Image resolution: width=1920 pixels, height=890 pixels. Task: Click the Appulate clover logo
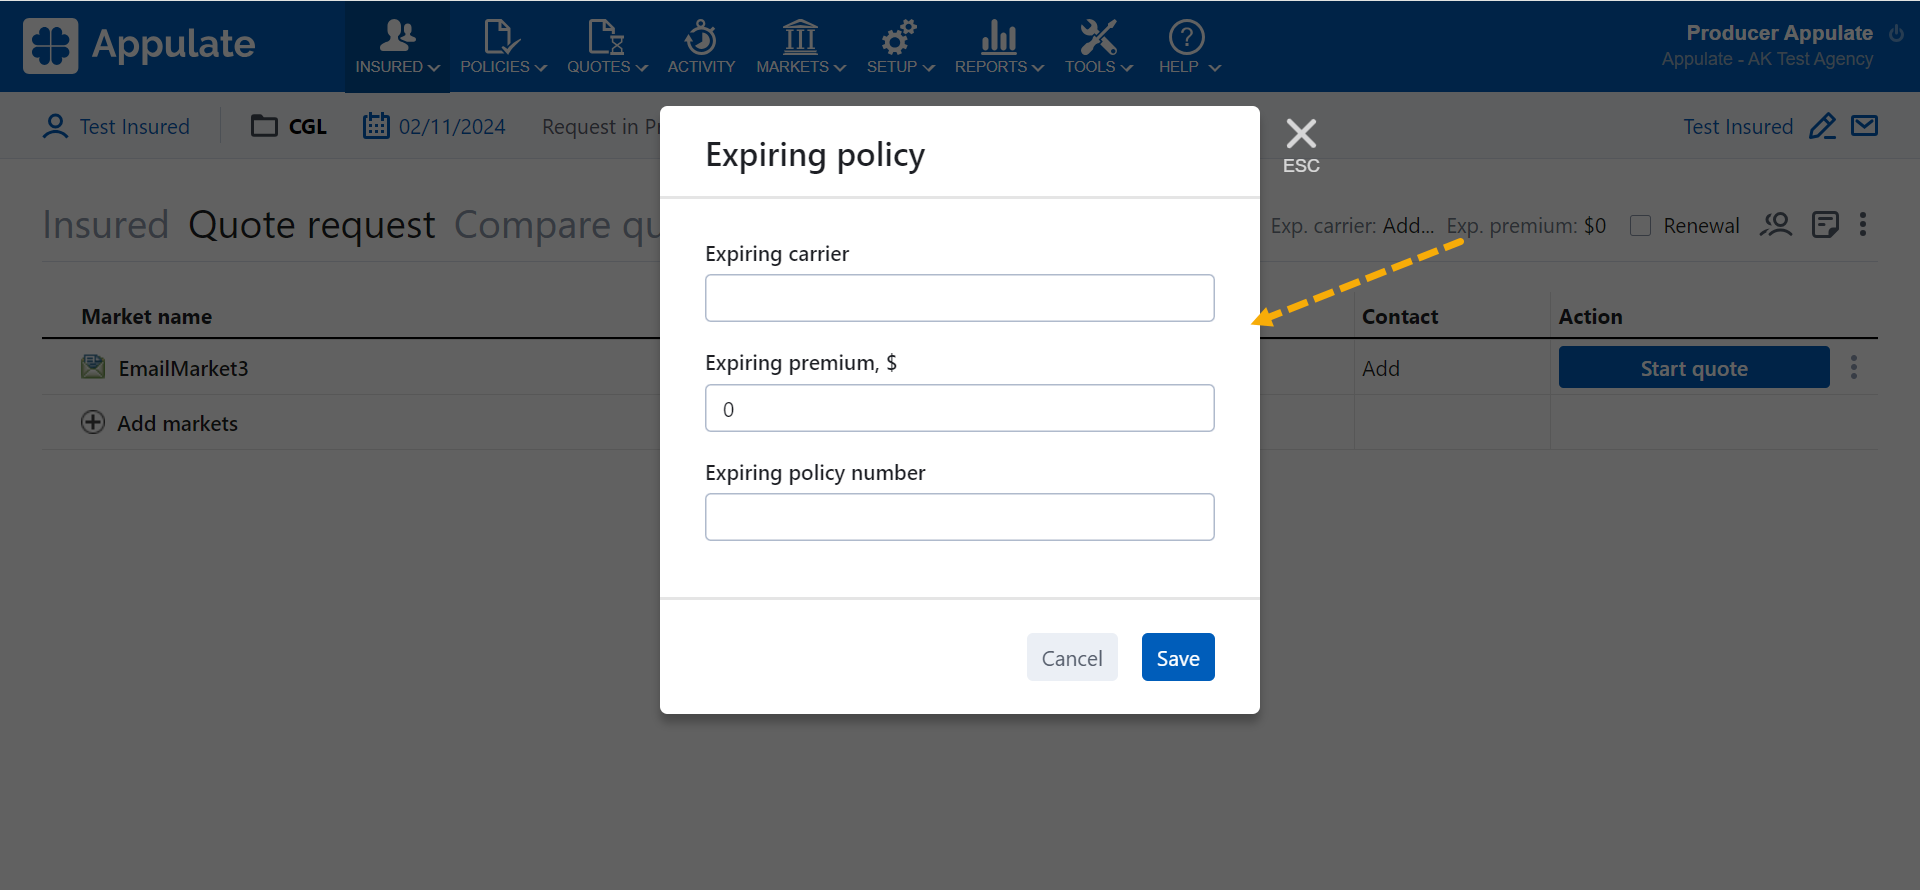[50, 46]
